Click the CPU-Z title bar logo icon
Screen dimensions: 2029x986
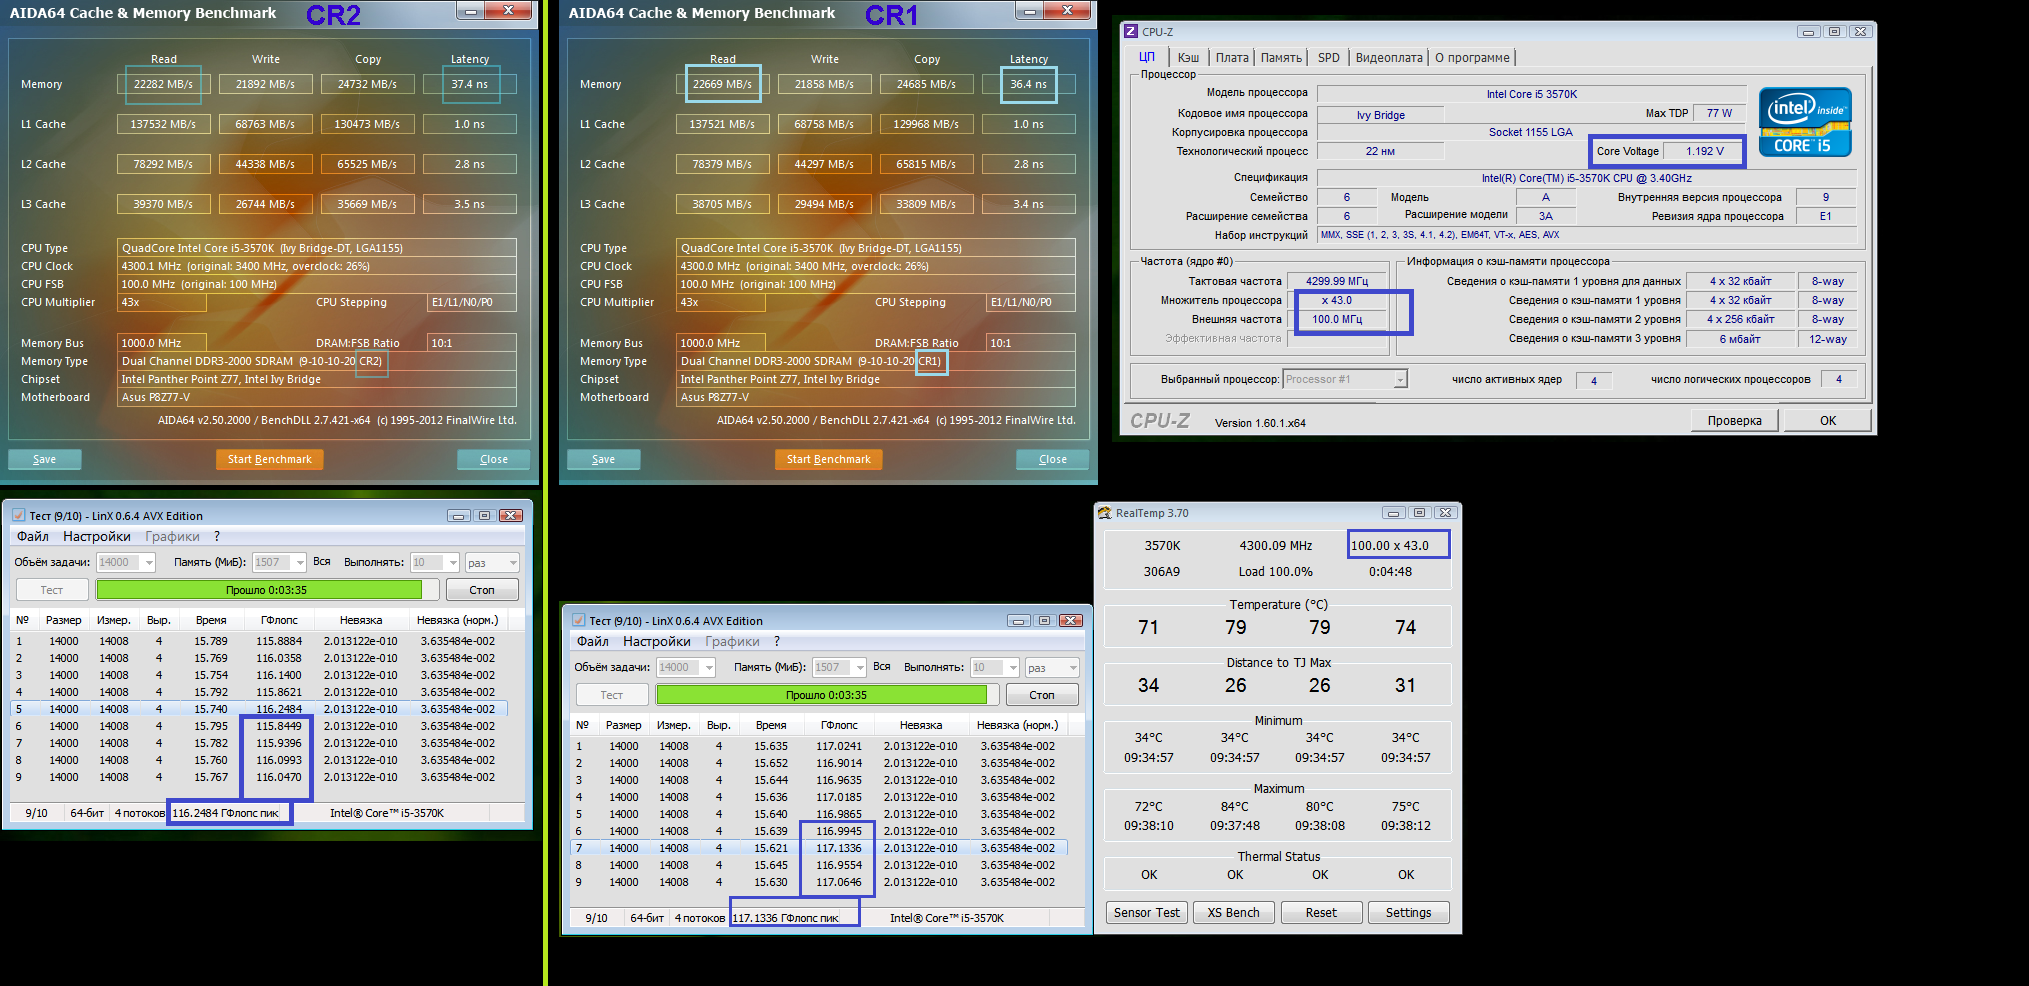(1131, 32)
